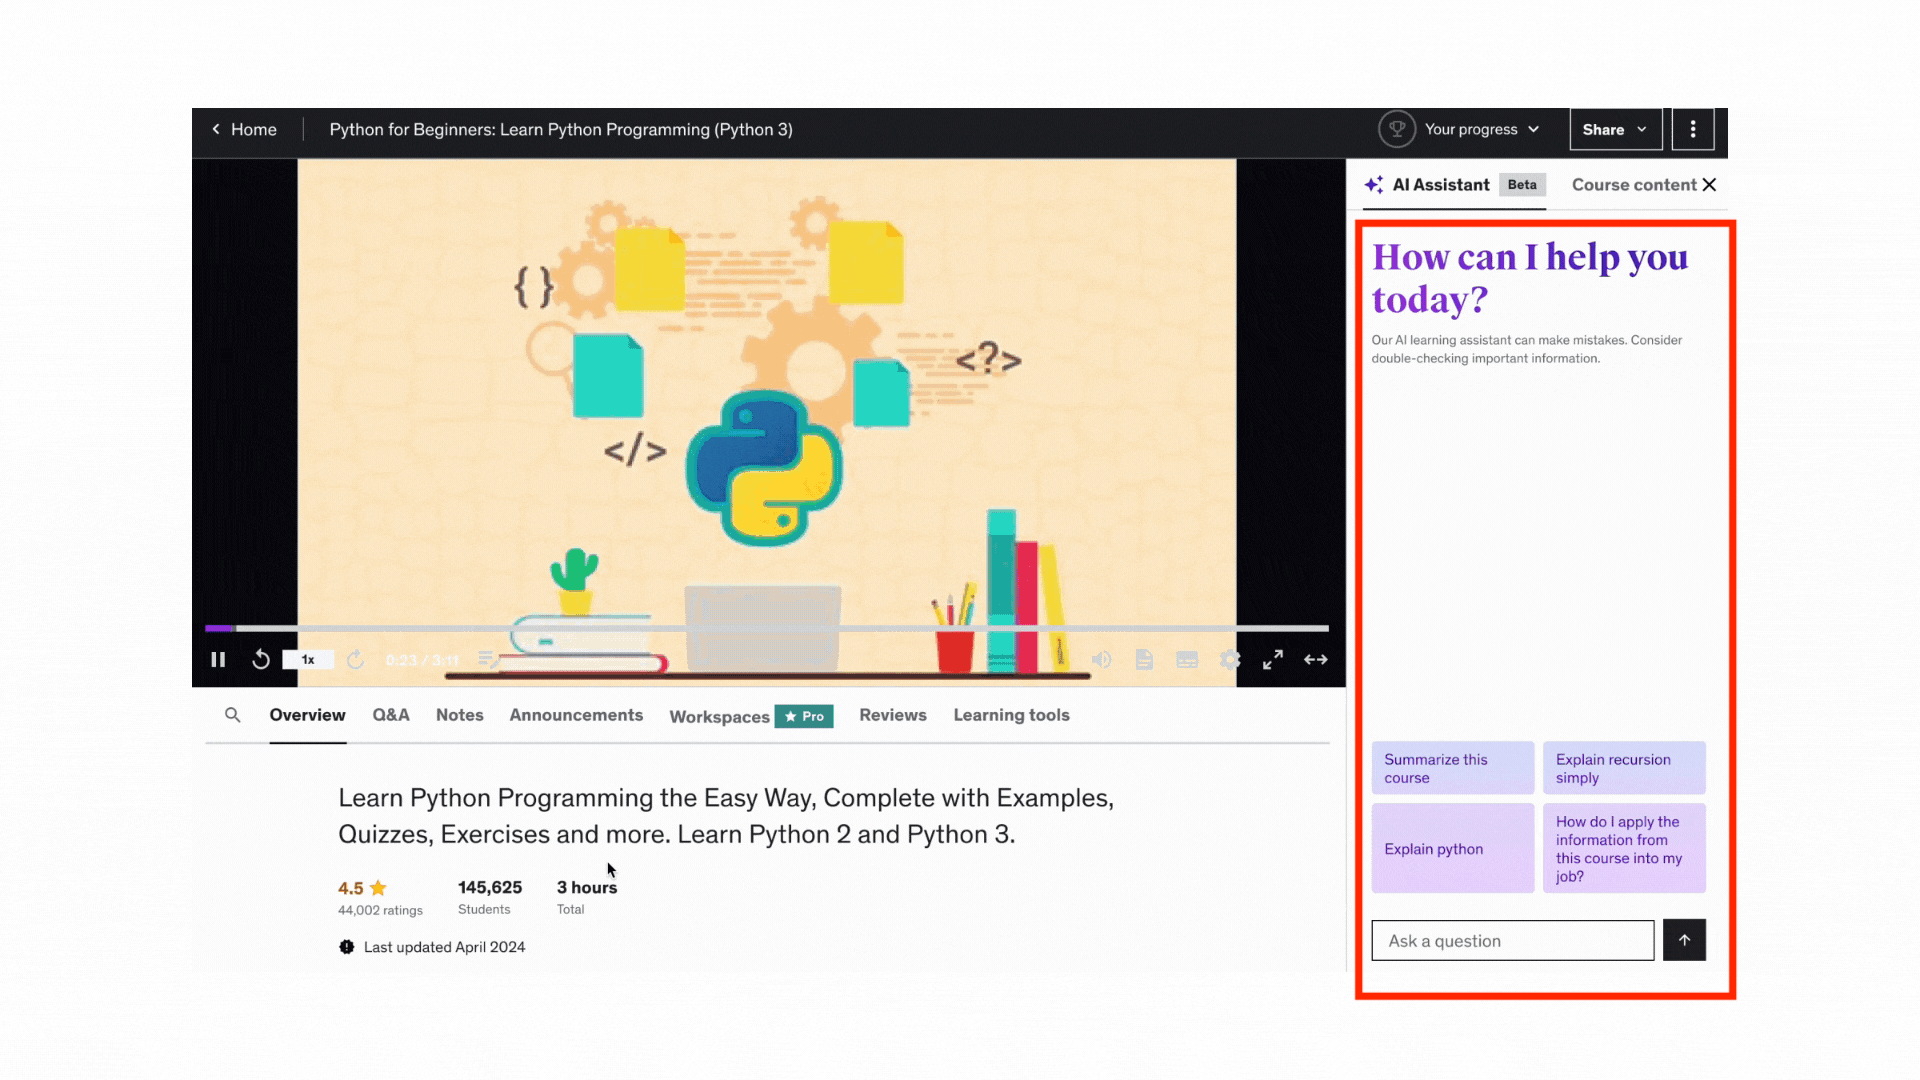
Task: Click the transcript/notes icon on player
Action: [1145, 659]
